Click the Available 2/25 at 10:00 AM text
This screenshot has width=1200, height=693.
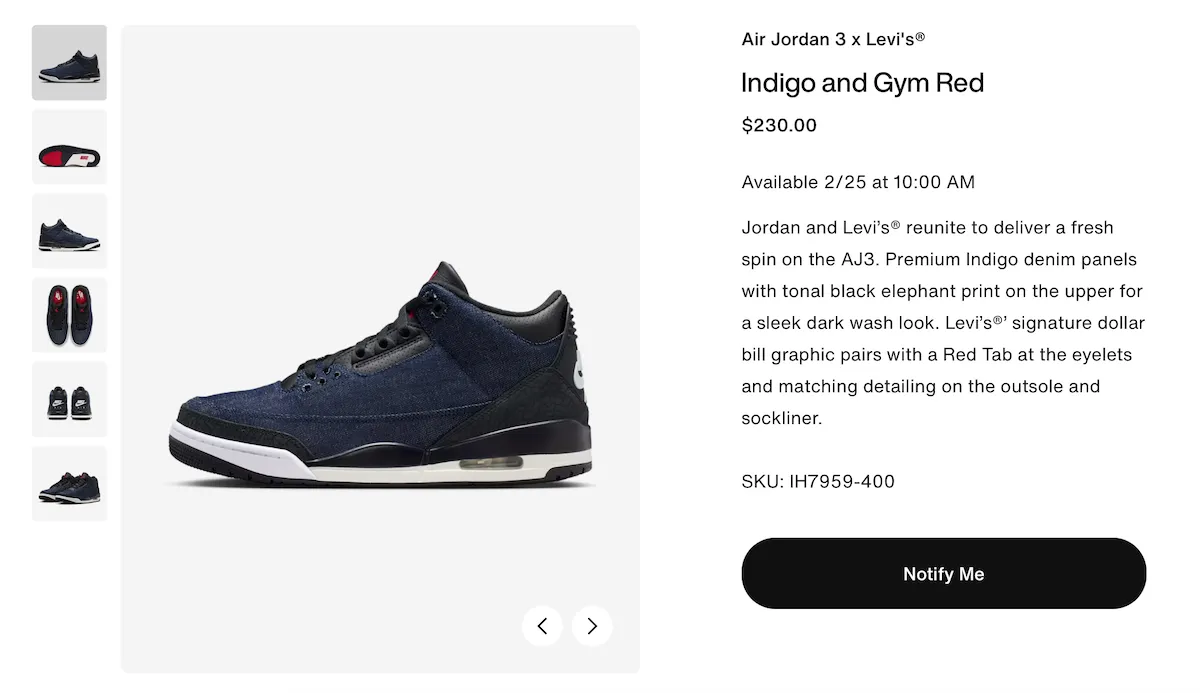(x=858, y=182)
